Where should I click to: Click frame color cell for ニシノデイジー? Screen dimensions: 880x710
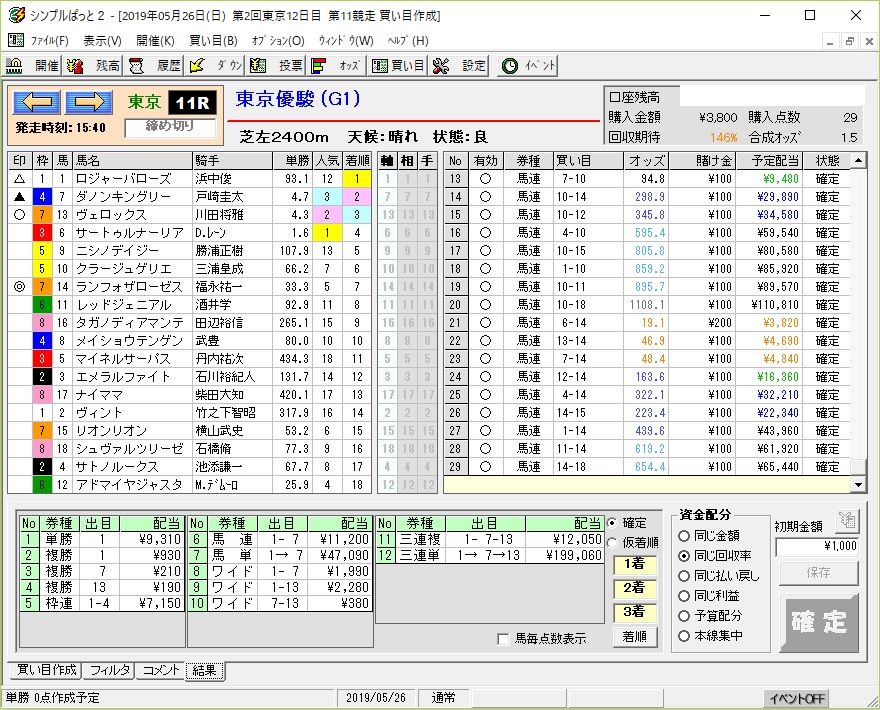tap(42, 251)
